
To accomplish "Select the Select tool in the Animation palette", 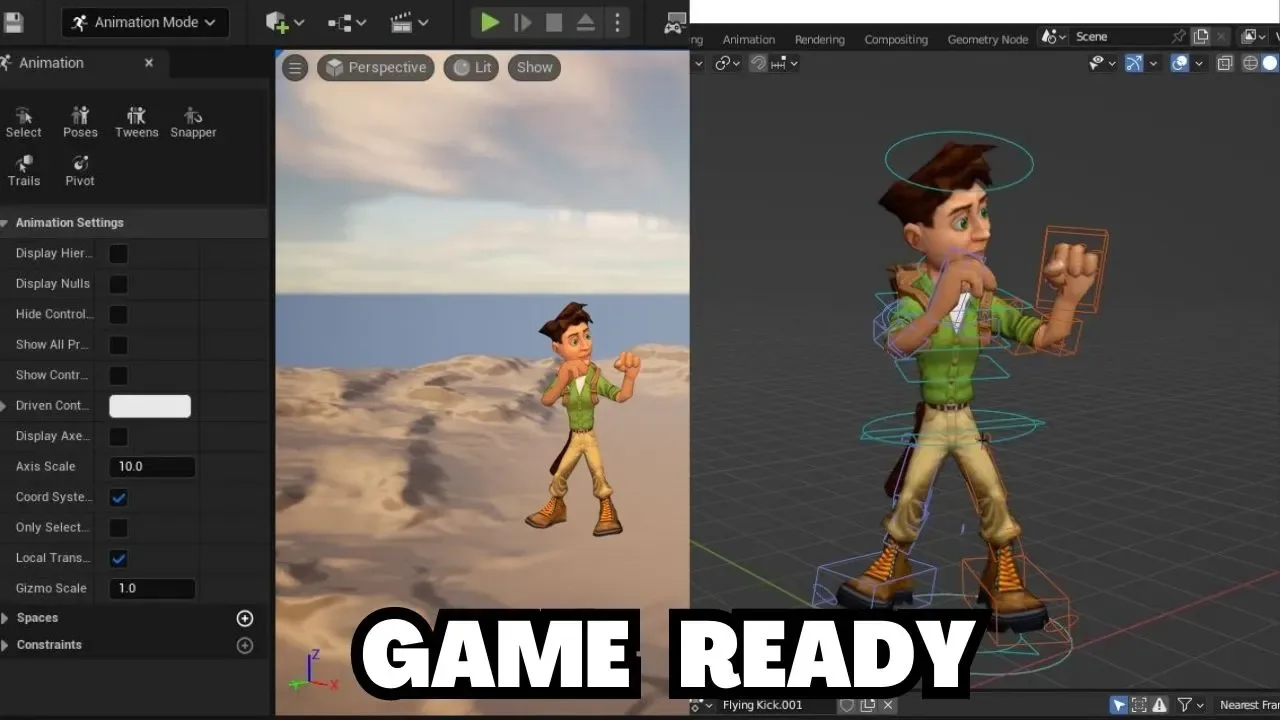I will (23, 120).
